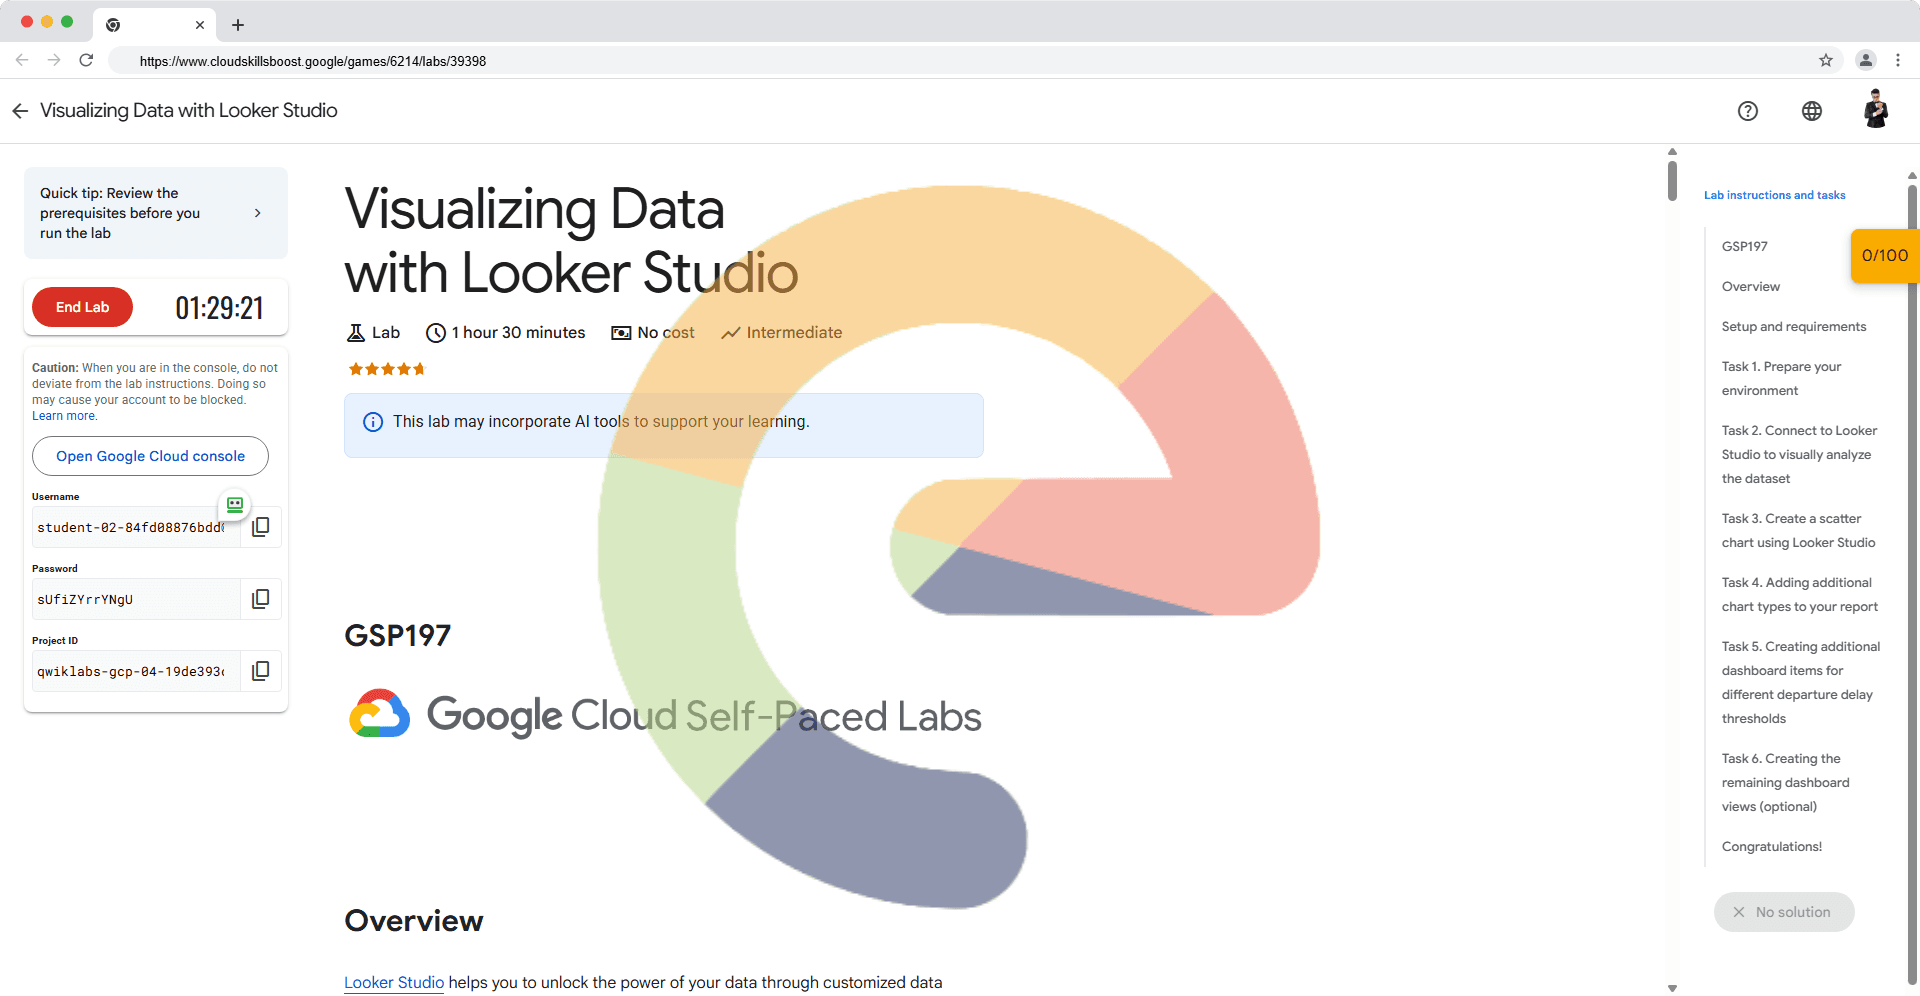
Task: Copy the Password with its copy icon
Action: point(260,599)
